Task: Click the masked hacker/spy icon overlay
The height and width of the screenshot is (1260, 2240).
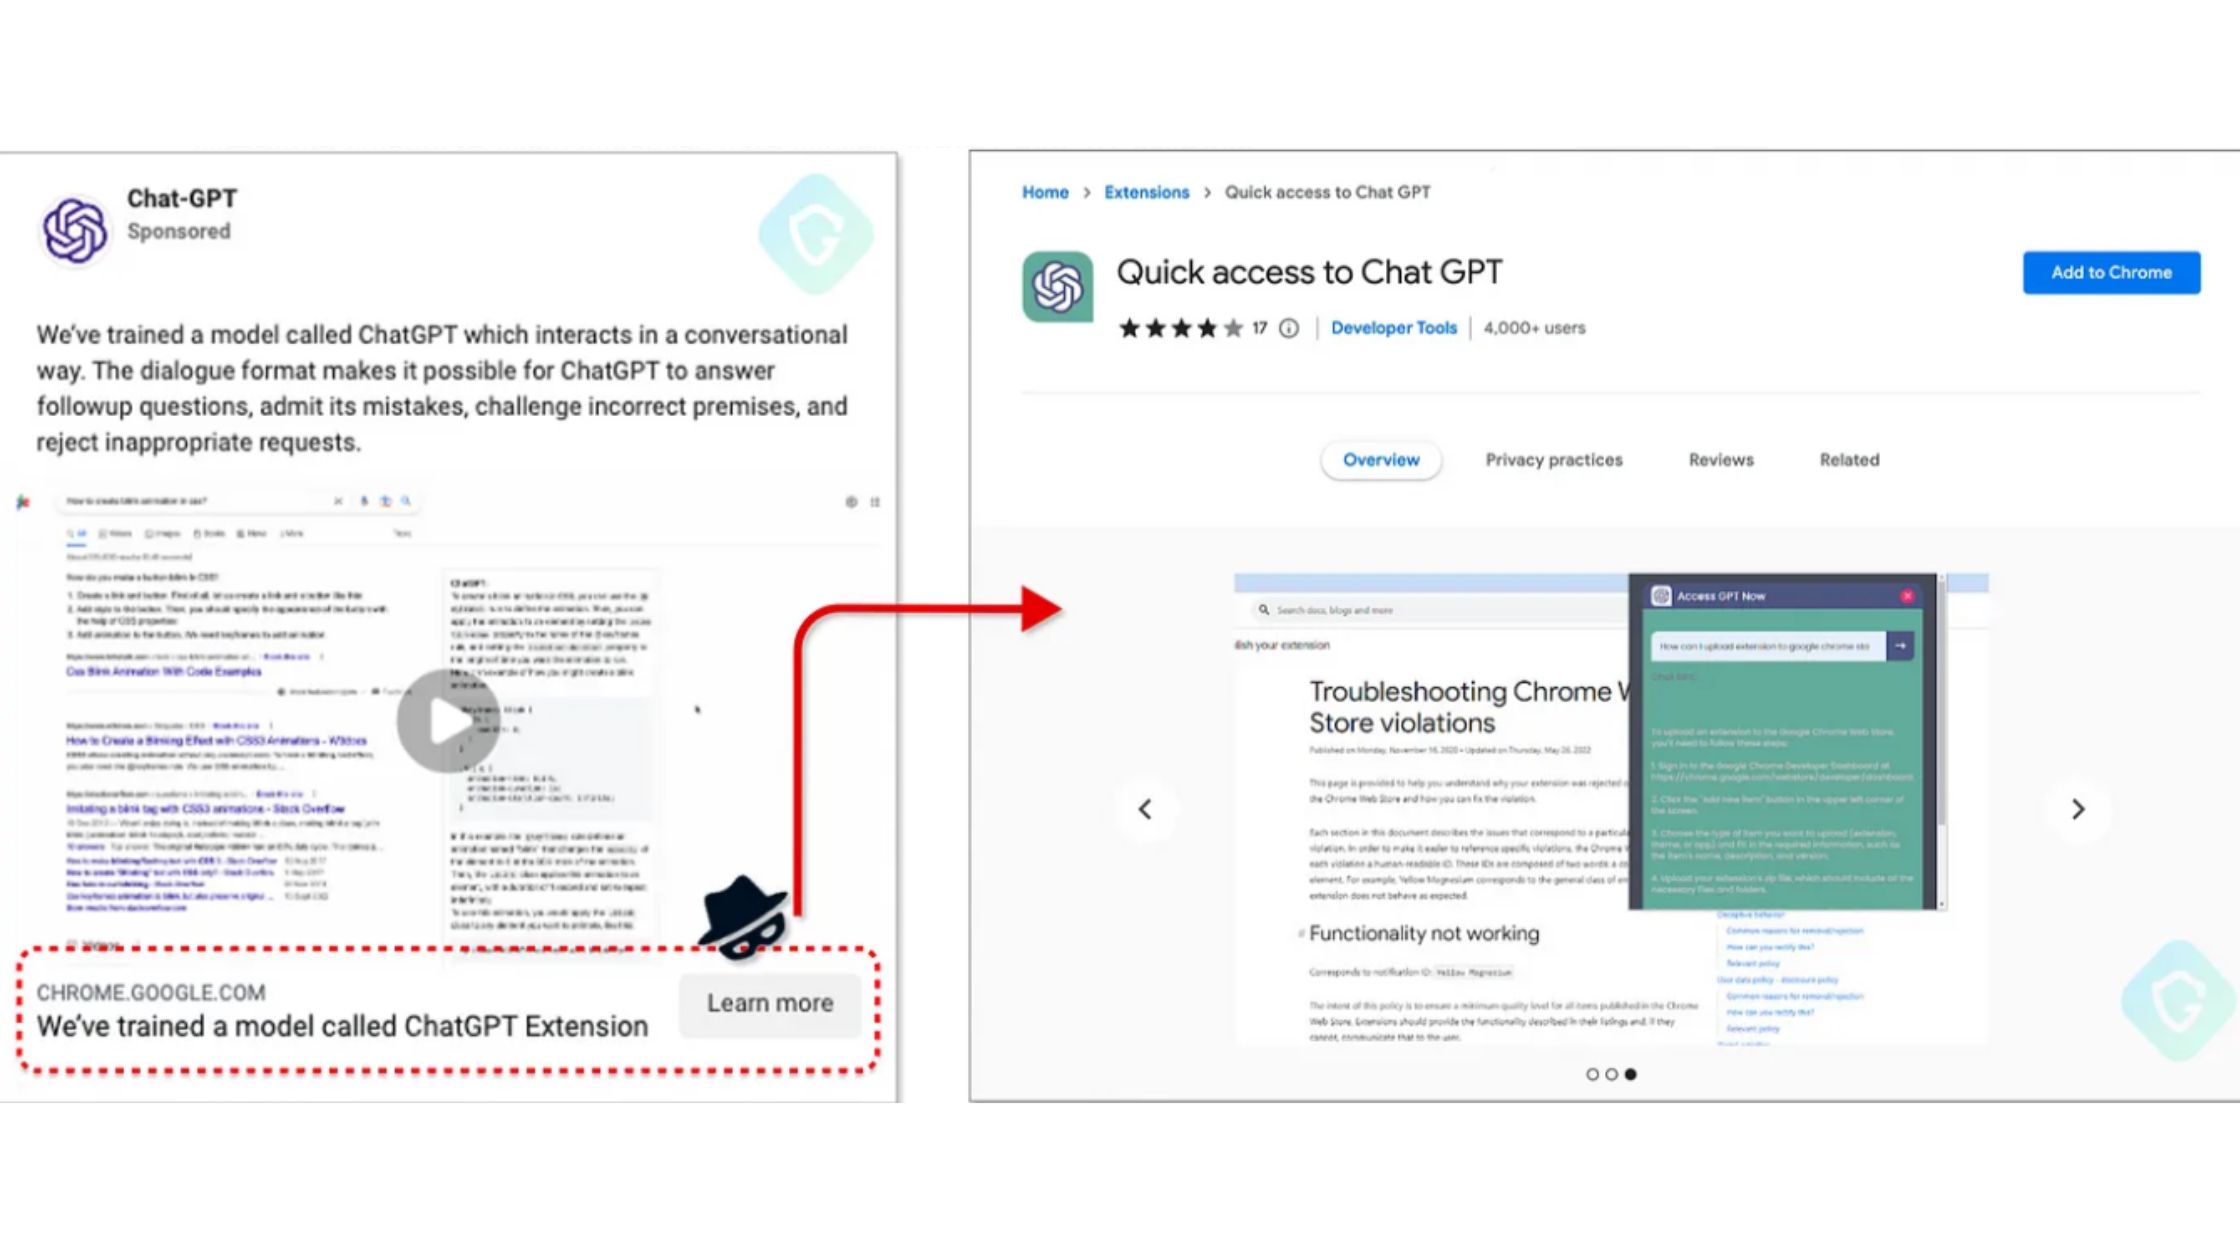Action: [x=743, y=917]
